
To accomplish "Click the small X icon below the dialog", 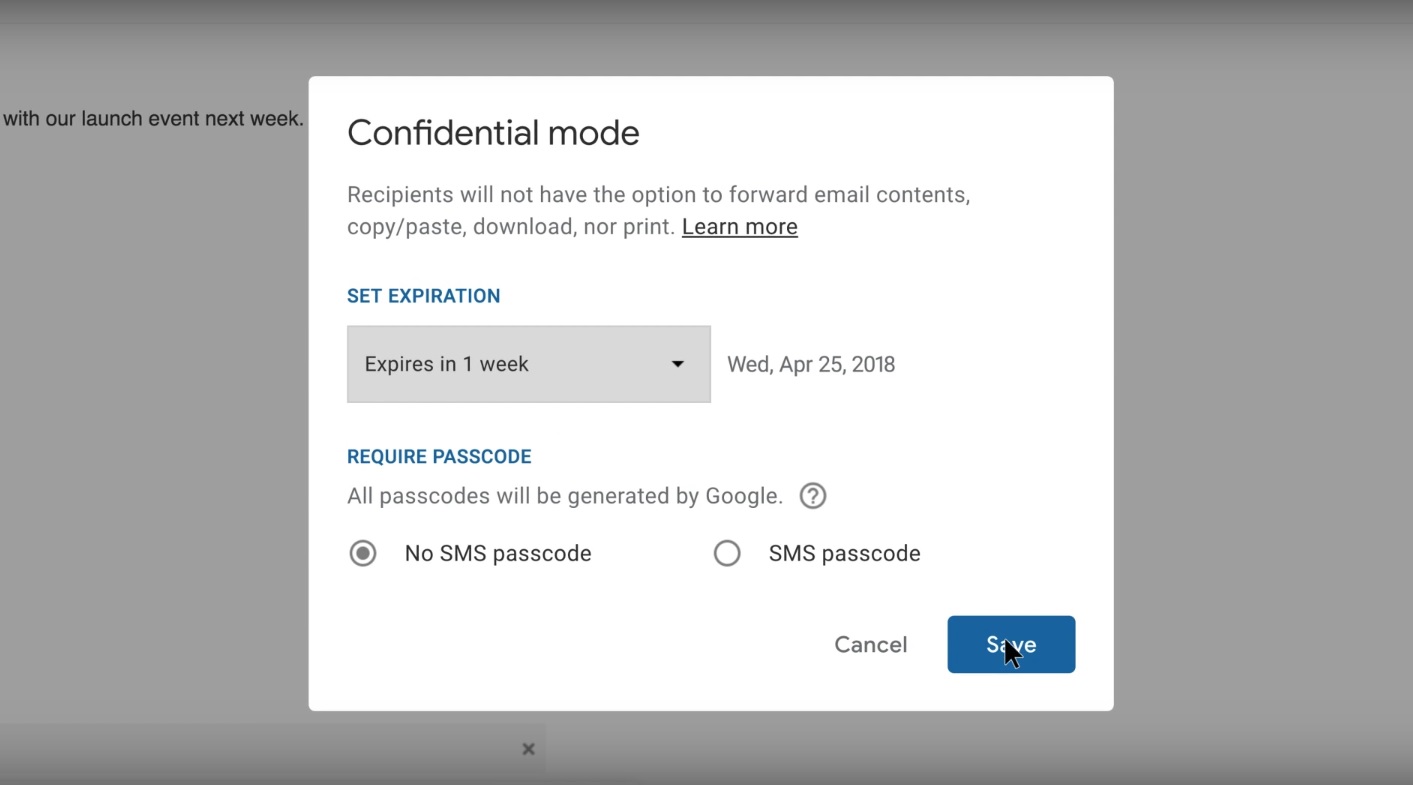I will click(x=528, y=749).
